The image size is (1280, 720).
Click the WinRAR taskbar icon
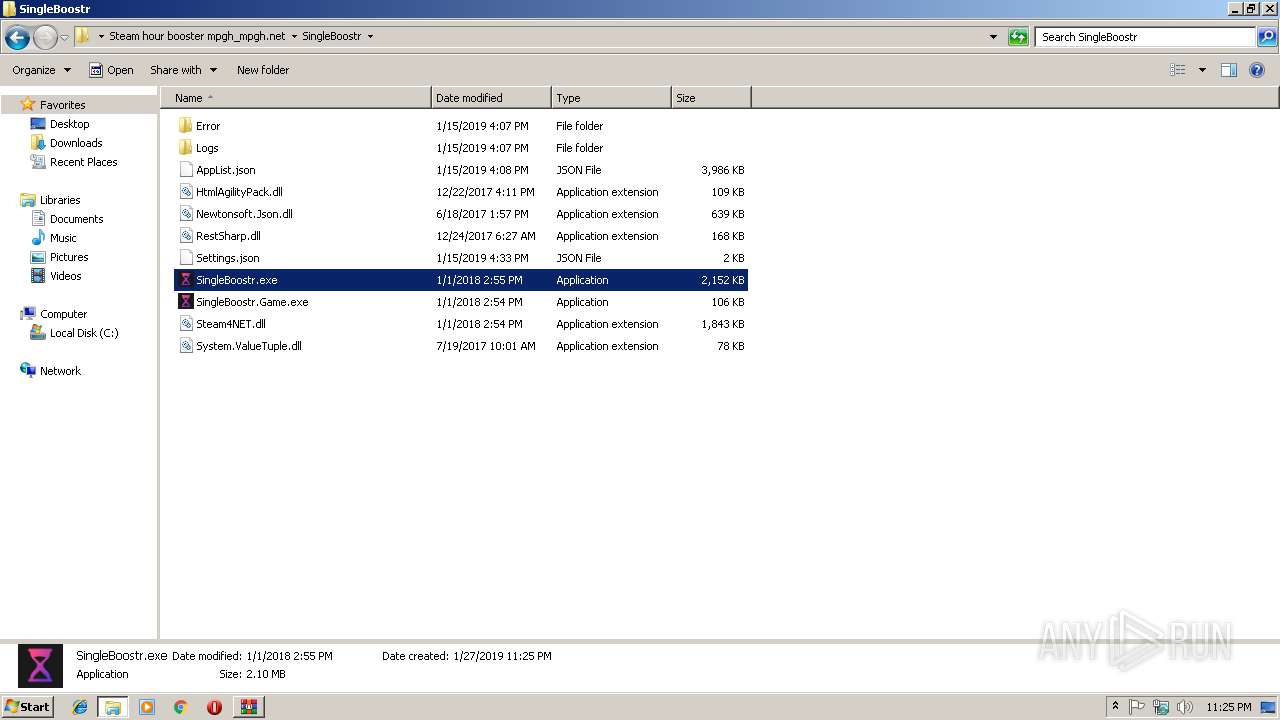248,707
